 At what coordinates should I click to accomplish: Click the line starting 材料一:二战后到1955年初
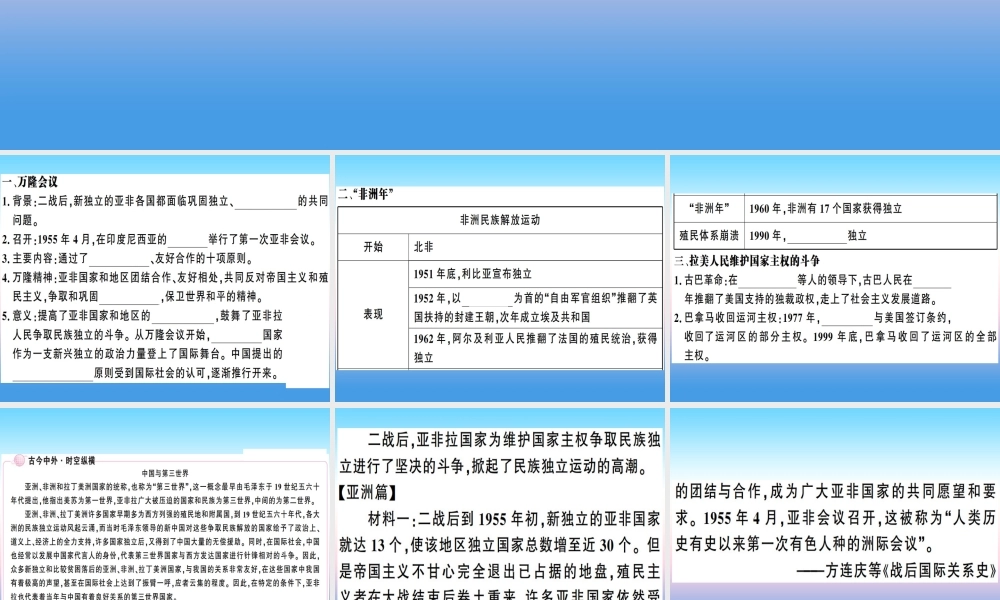click(x=514, y=519)
